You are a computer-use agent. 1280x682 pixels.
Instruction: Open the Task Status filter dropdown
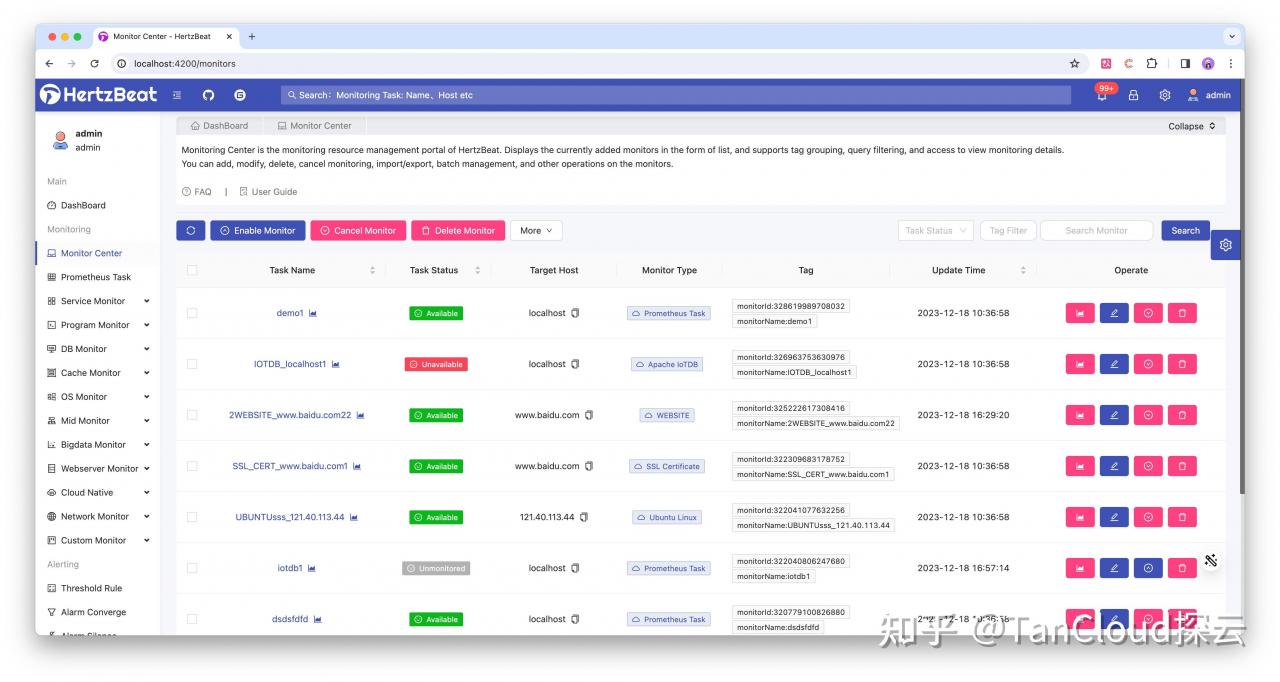936,230
